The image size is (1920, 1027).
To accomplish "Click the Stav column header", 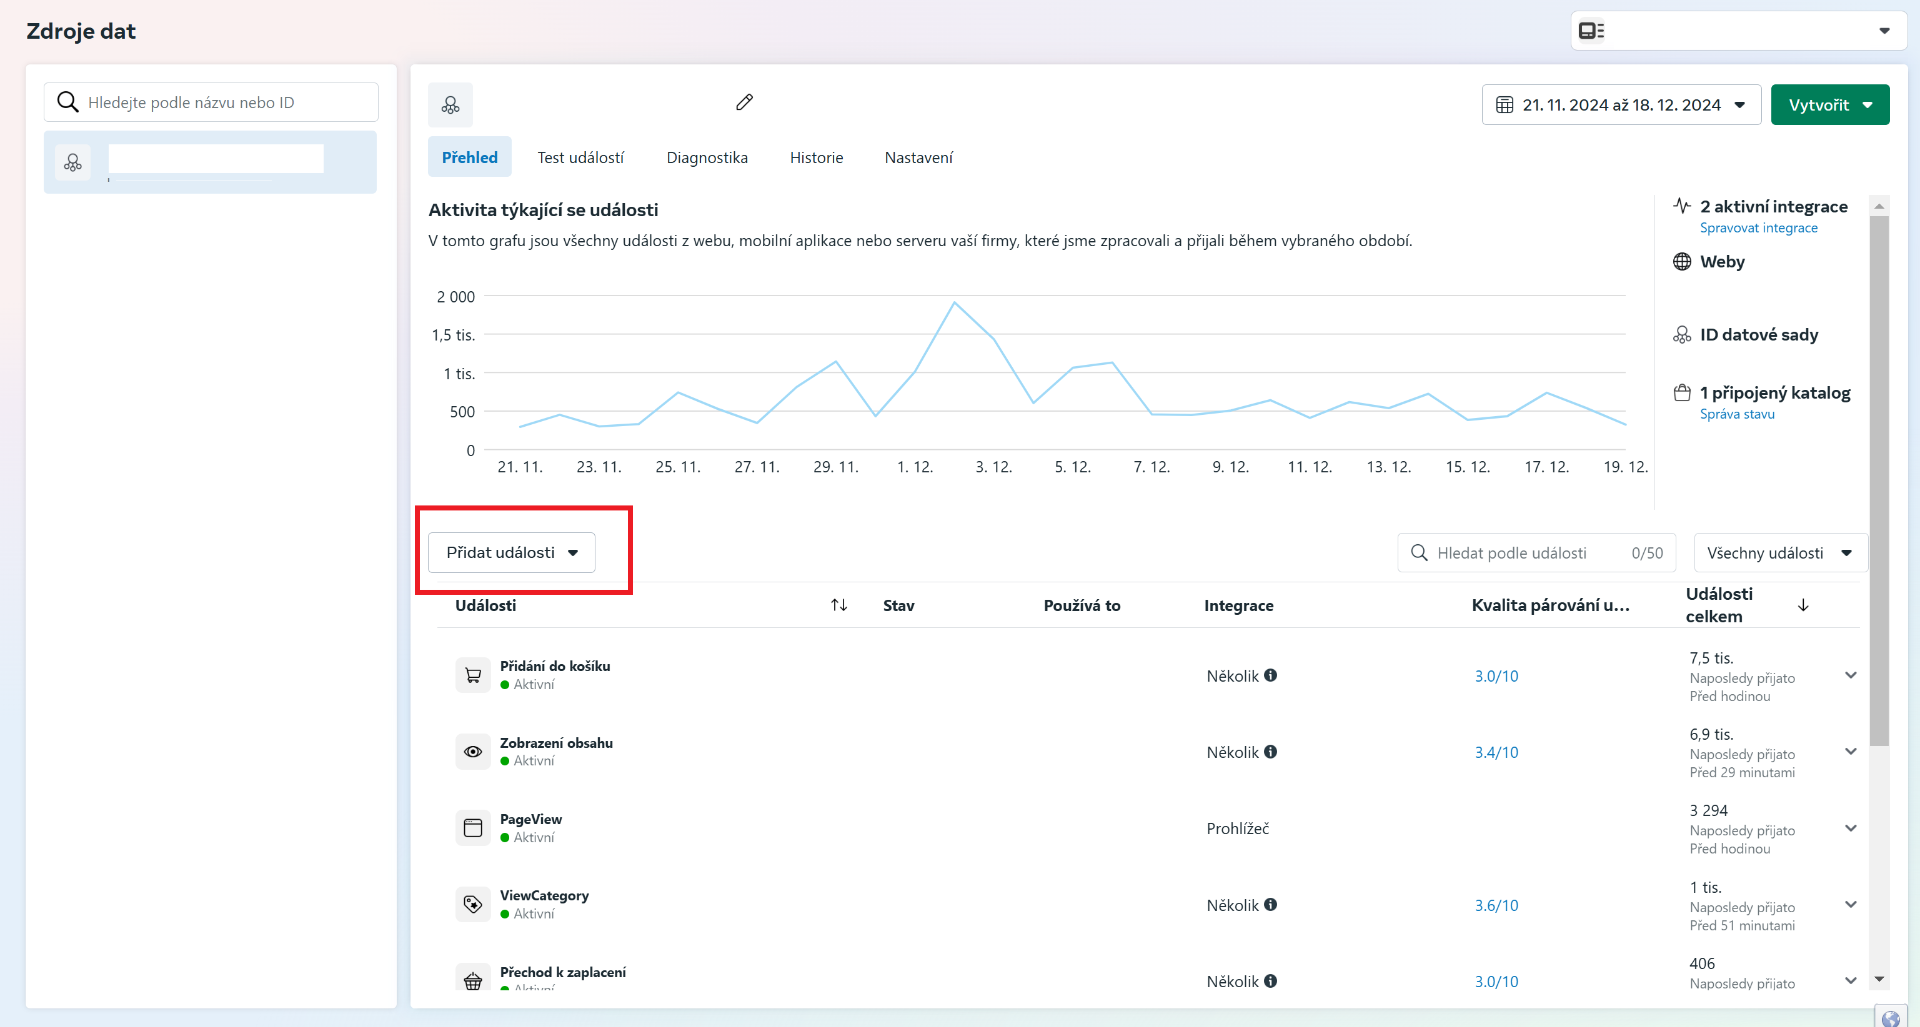I will (899, 605).
